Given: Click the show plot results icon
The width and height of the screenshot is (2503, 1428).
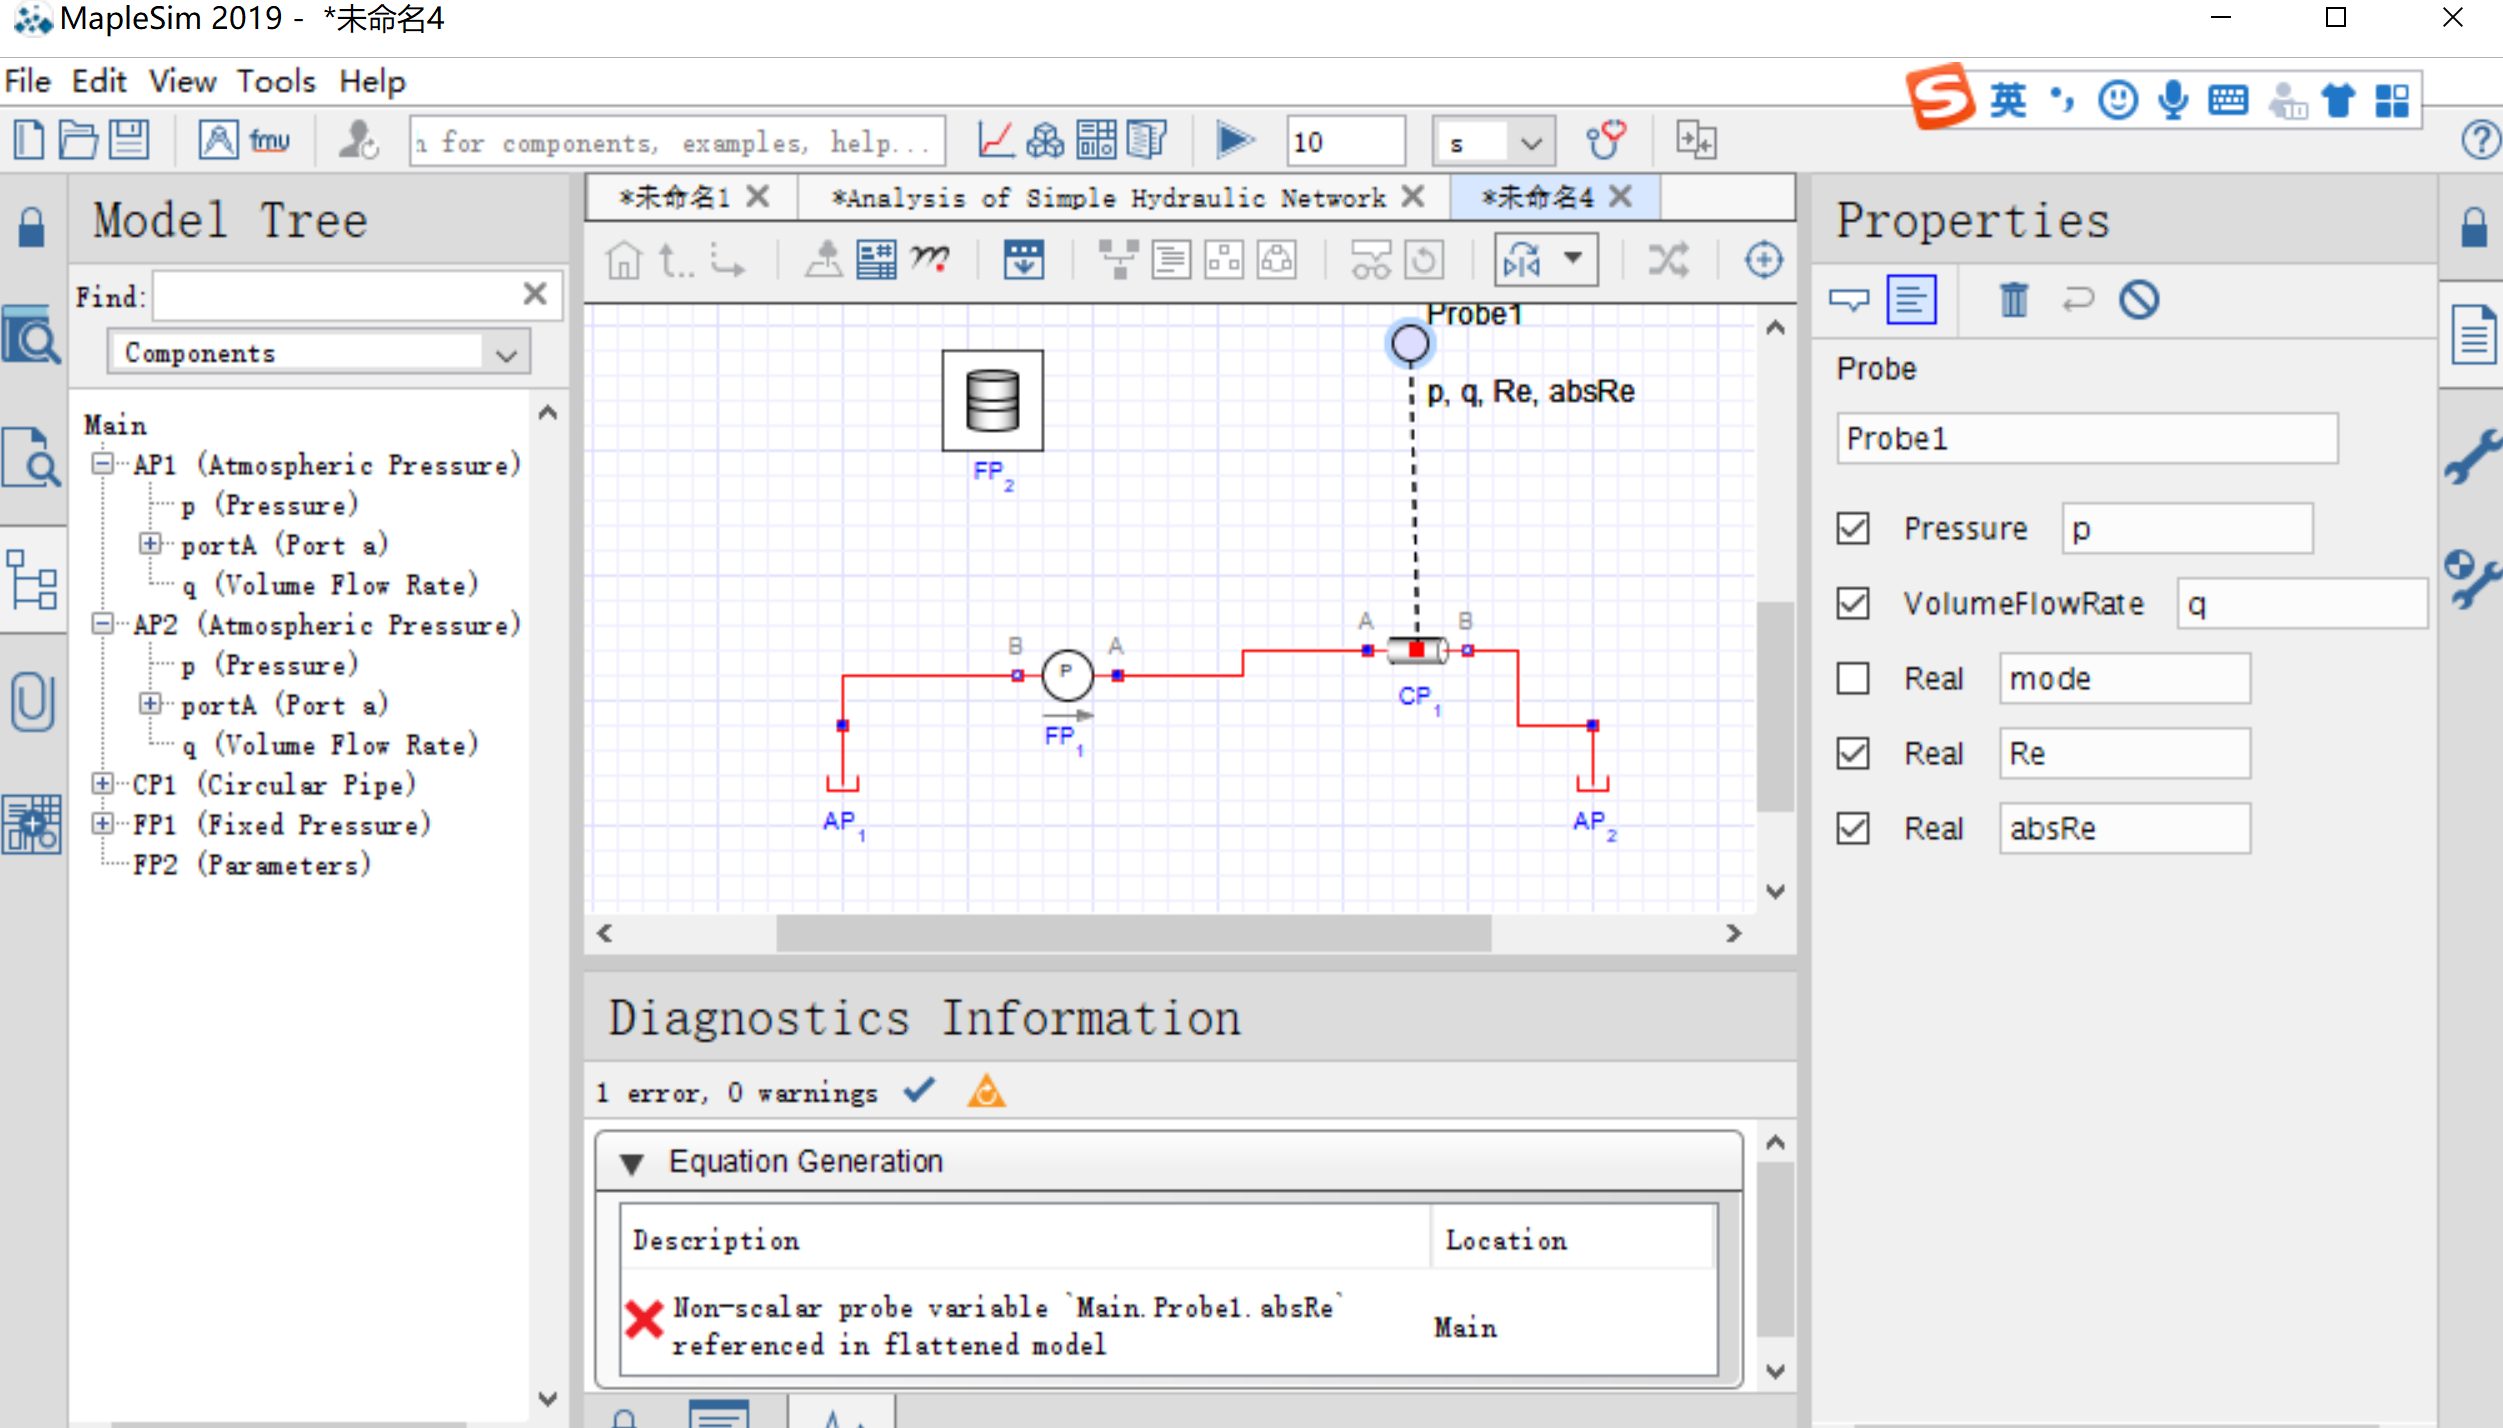Looking at the screenshot, I should point(995,140).
